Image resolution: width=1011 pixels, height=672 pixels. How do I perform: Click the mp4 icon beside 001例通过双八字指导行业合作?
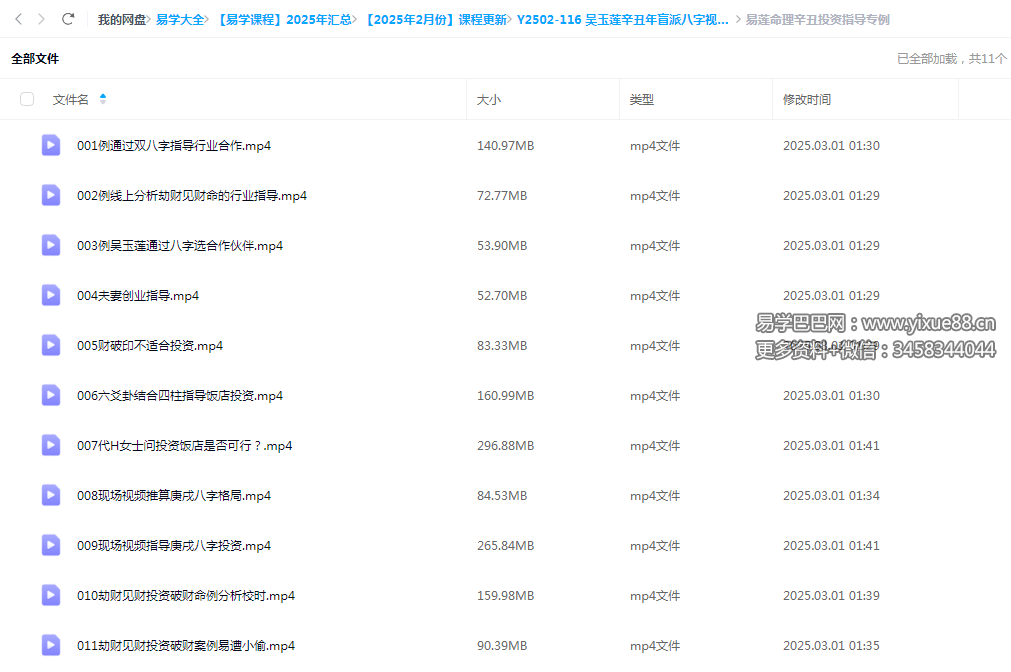coord(50,144)
